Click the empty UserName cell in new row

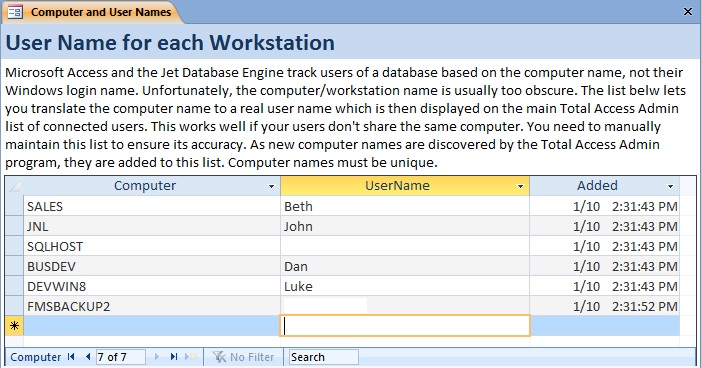click(x=405, y=325)
